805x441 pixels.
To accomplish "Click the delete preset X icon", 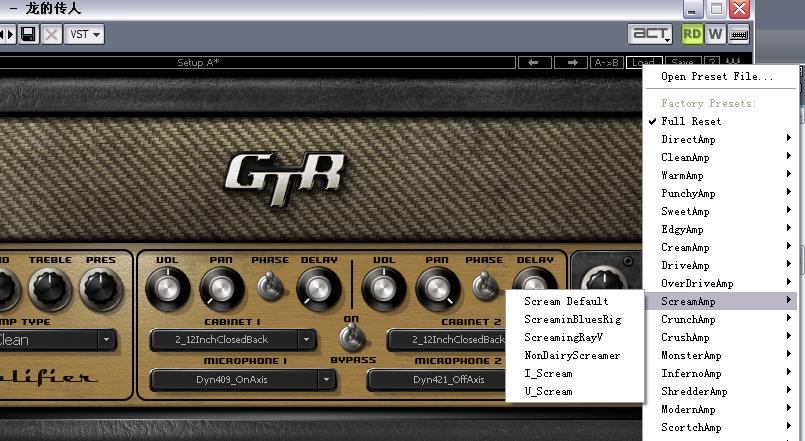I will (51, 35).
